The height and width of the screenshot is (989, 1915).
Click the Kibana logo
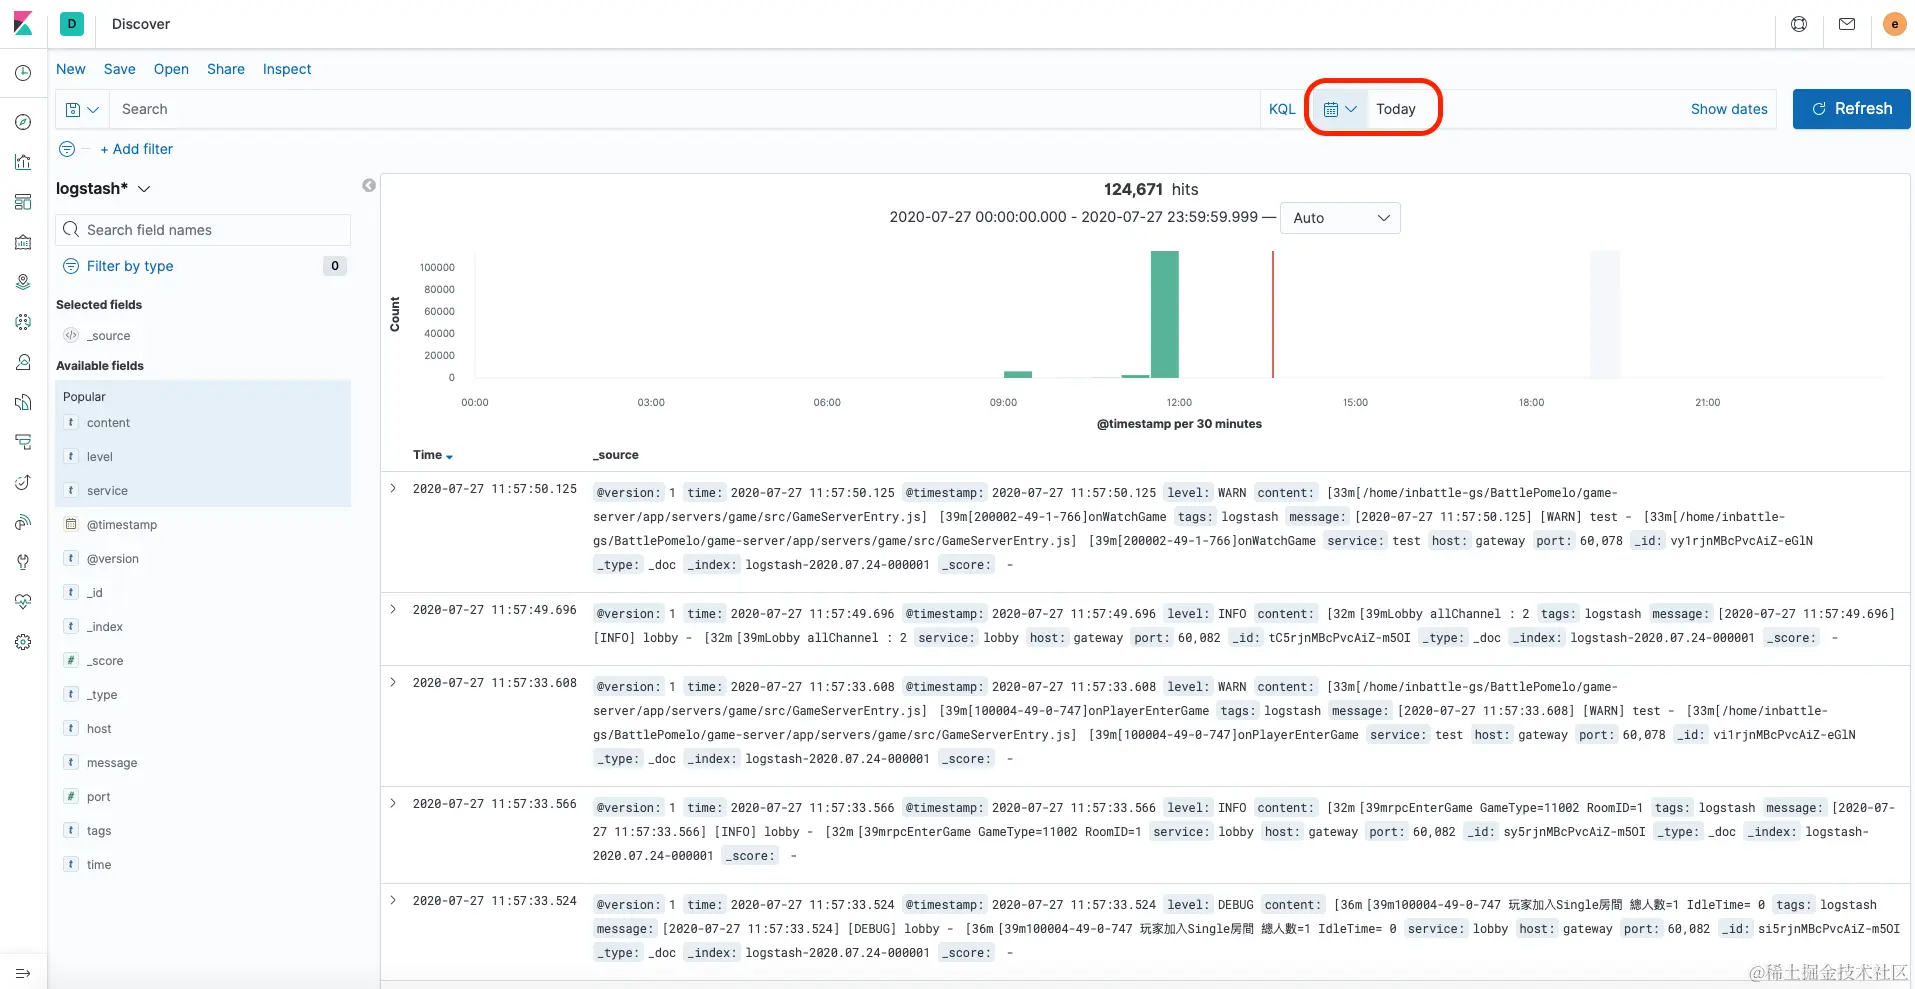coord(23,23)
